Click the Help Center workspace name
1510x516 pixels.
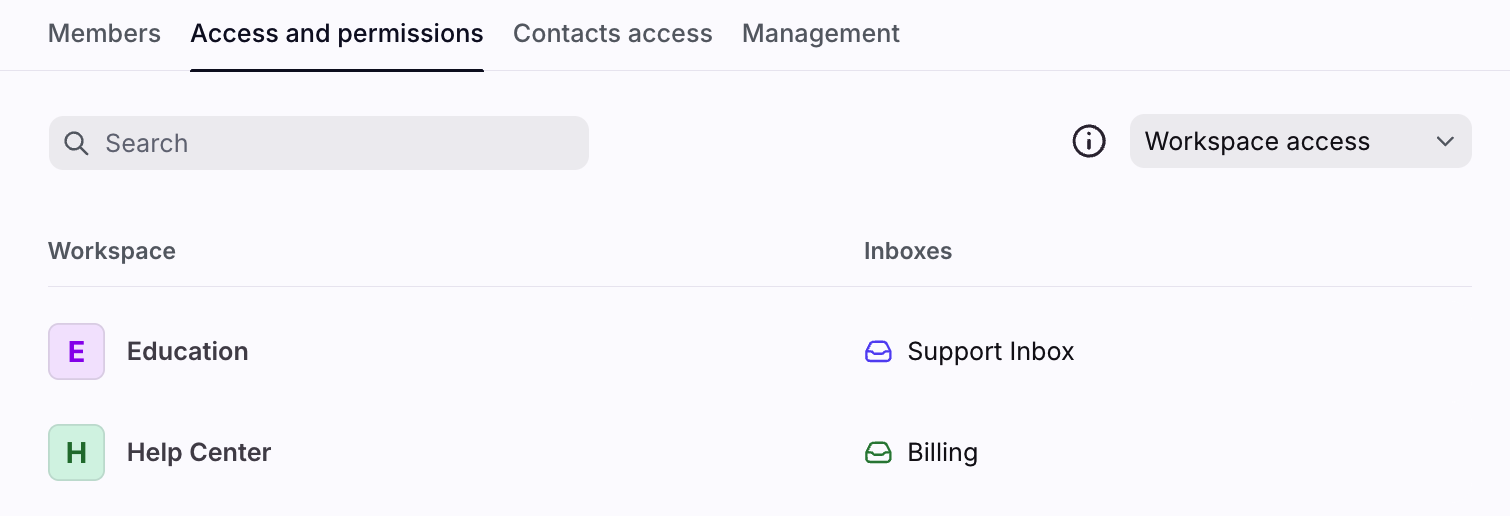coord(199,453)
